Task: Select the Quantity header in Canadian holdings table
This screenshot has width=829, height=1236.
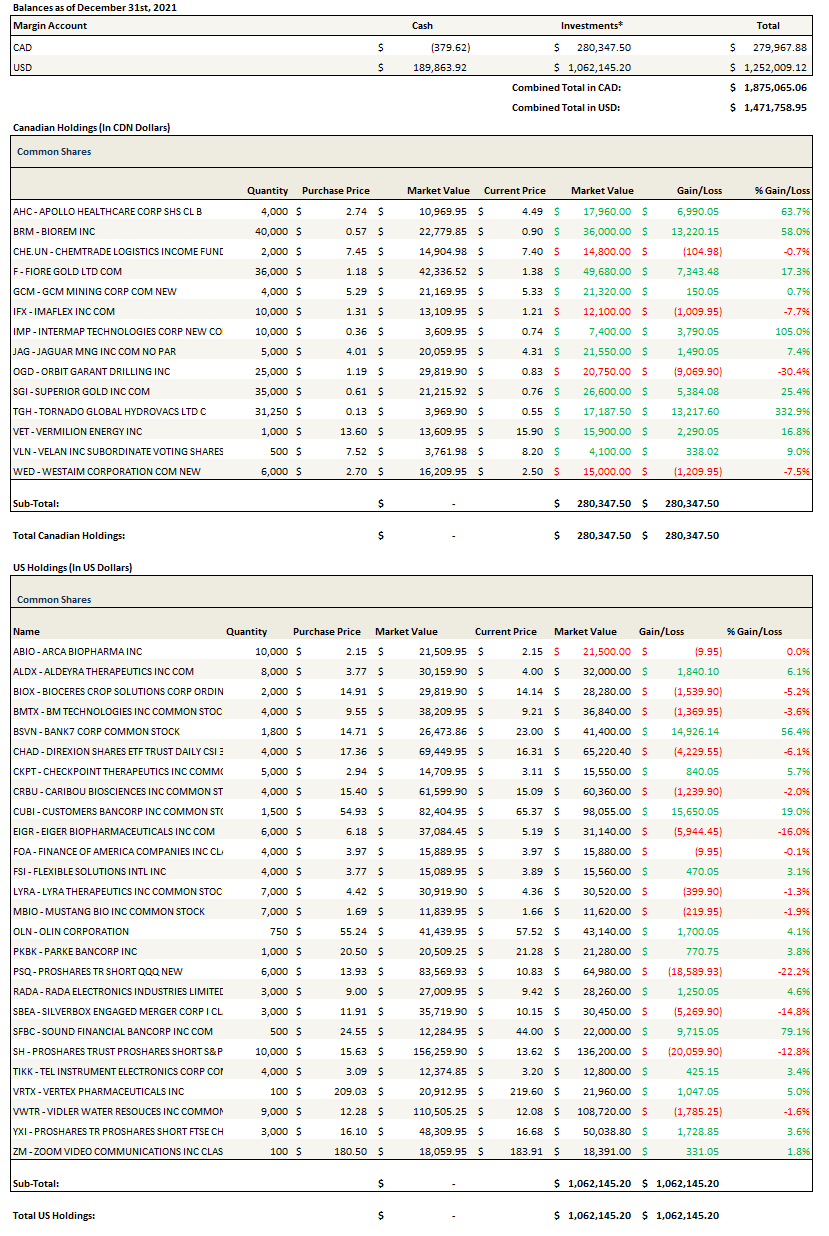Action: tap(267, 191)
